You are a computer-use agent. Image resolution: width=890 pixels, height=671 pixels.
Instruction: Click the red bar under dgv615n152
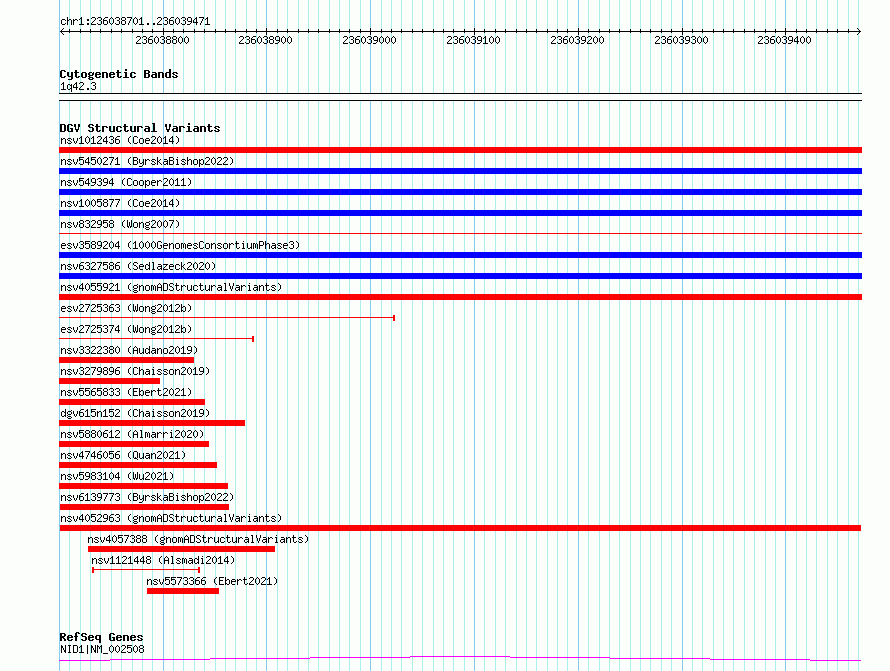pos(152,423)
